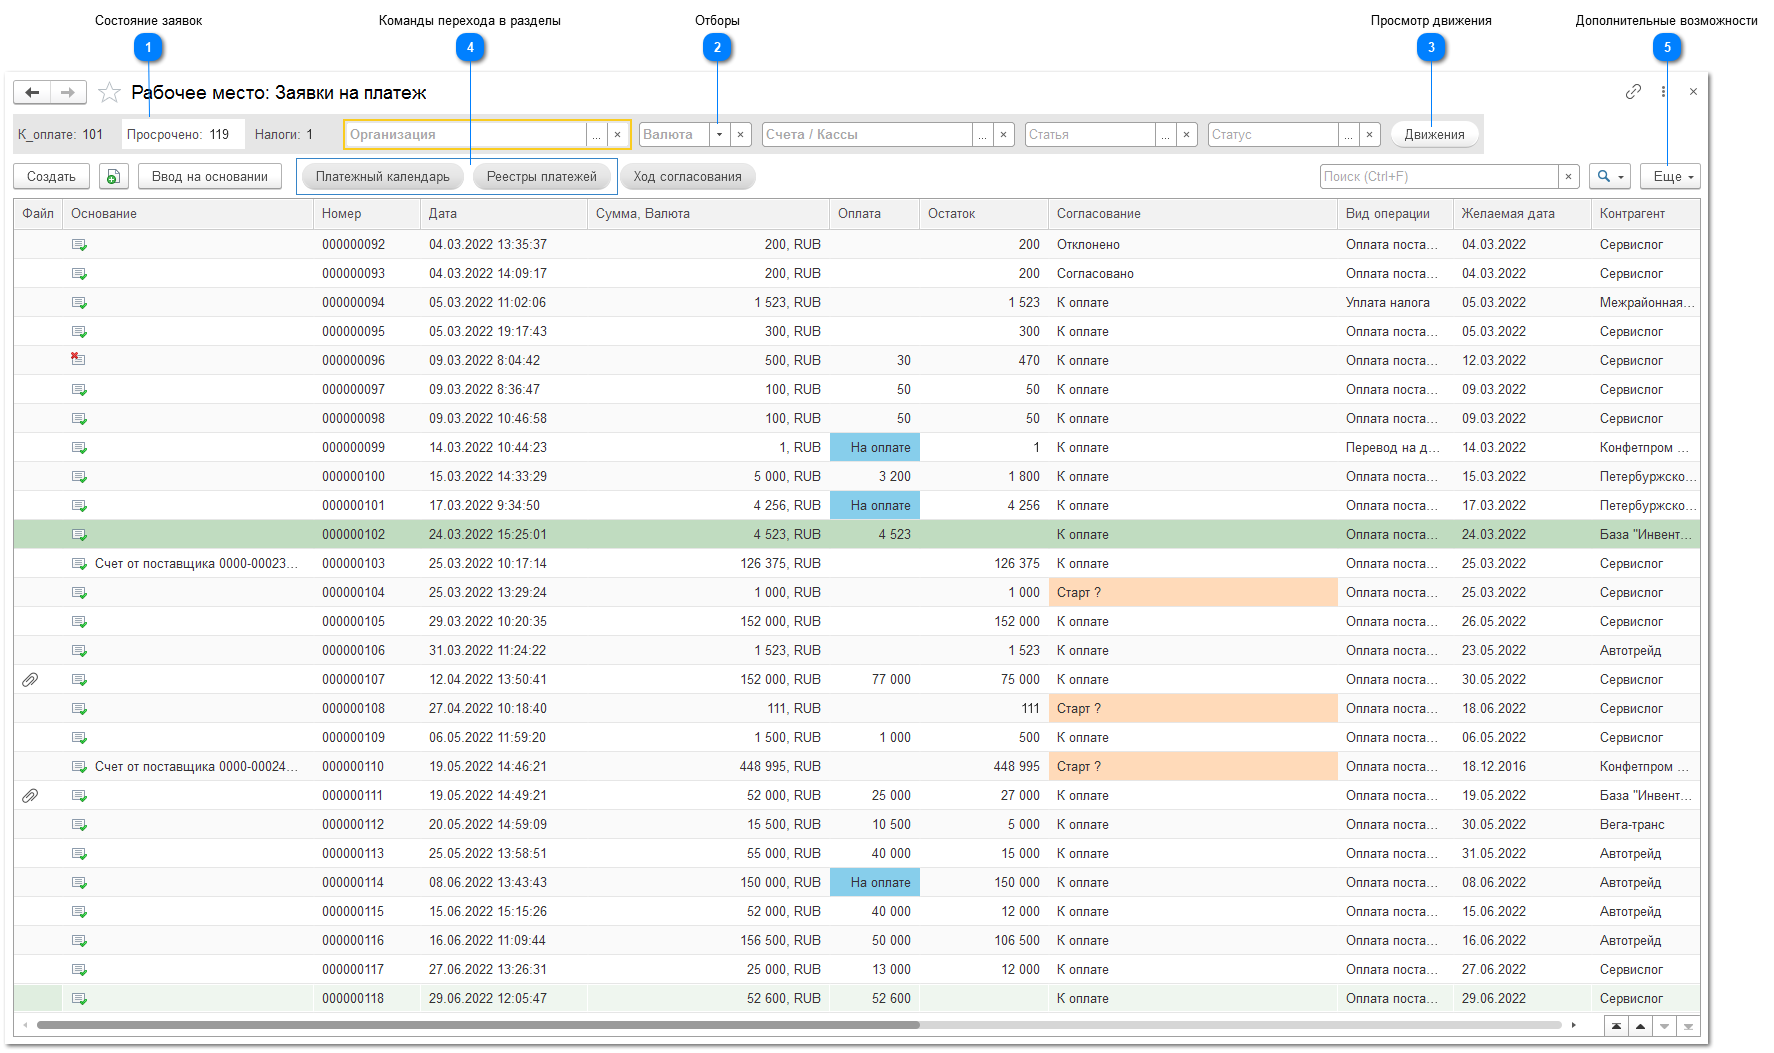Image resolution: width=1774 pixels, height=1053 pixels.
Task: Copy link via the chain icon
Action: [x=1633, y=92]
